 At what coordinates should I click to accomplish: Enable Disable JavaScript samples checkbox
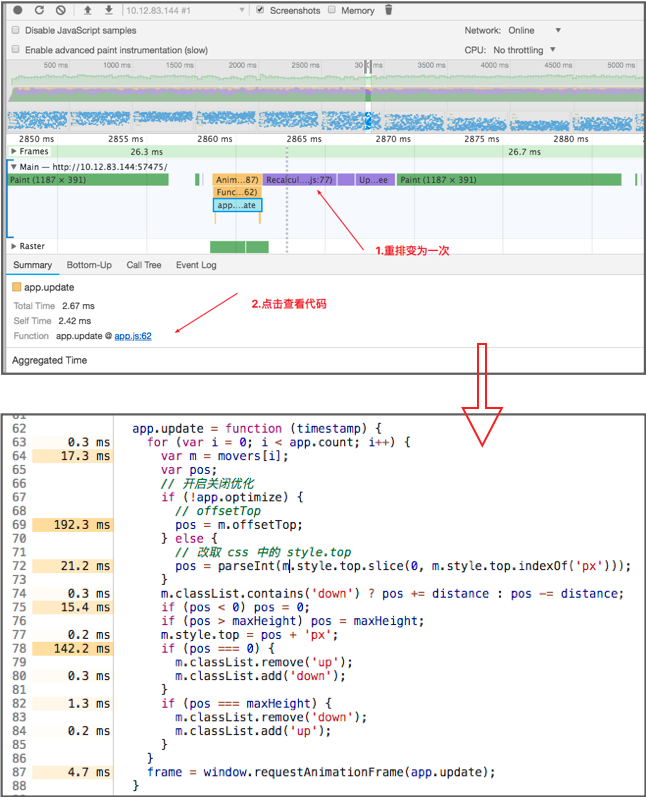pyautogui.click(x=16, y=30)
